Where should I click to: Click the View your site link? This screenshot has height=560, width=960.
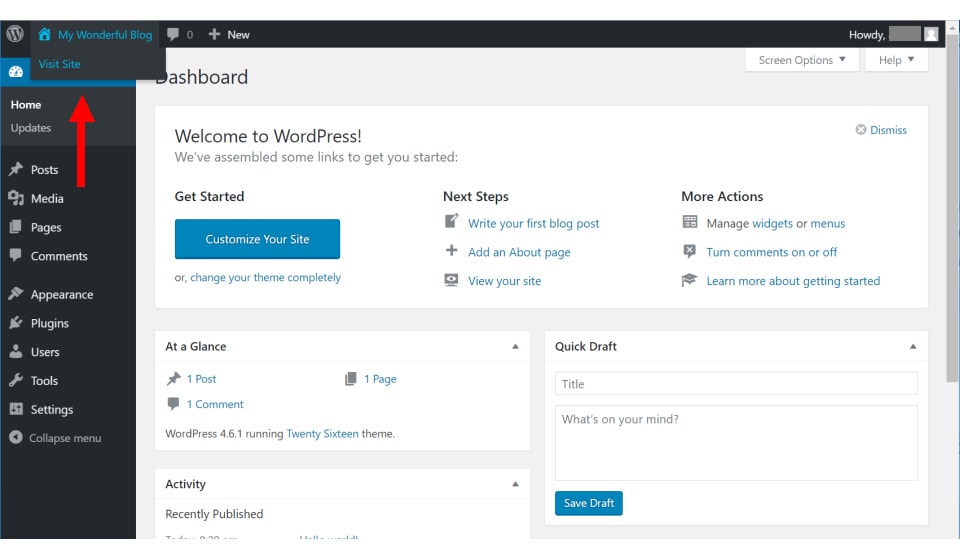(504, 281)
